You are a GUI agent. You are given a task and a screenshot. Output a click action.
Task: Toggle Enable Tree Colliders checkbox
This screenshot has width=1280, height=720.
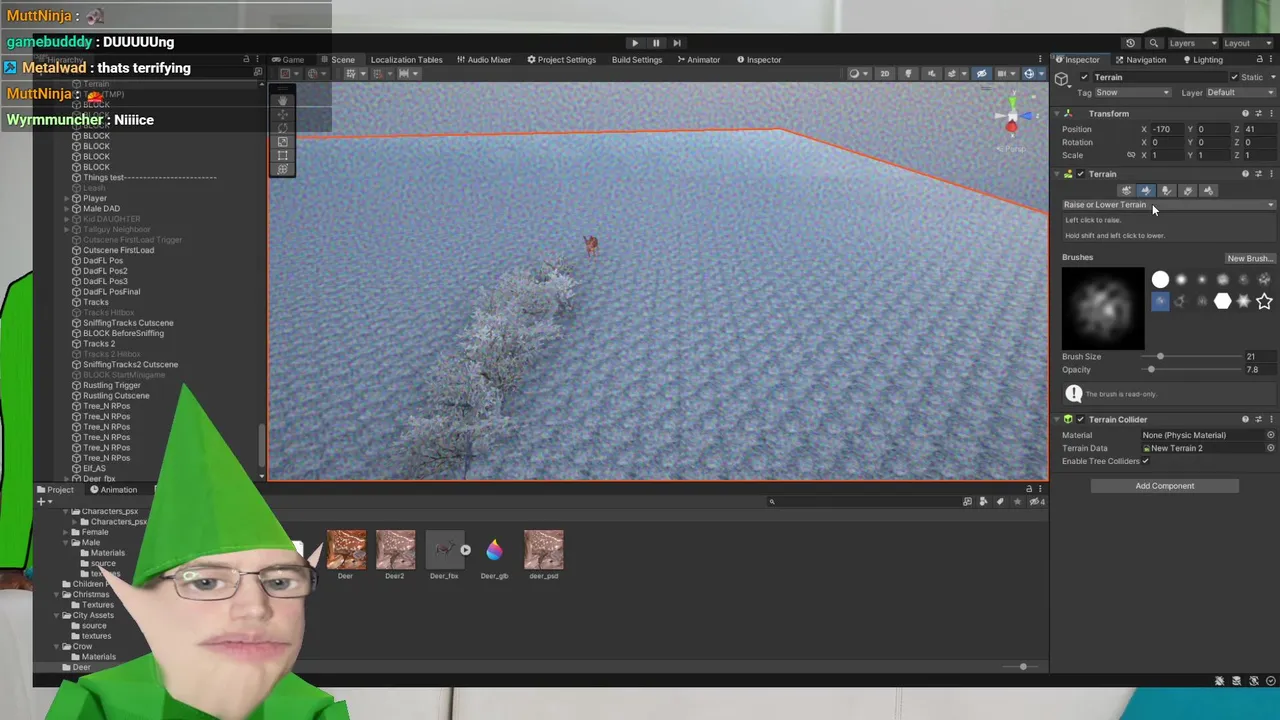coord(1145,462)
